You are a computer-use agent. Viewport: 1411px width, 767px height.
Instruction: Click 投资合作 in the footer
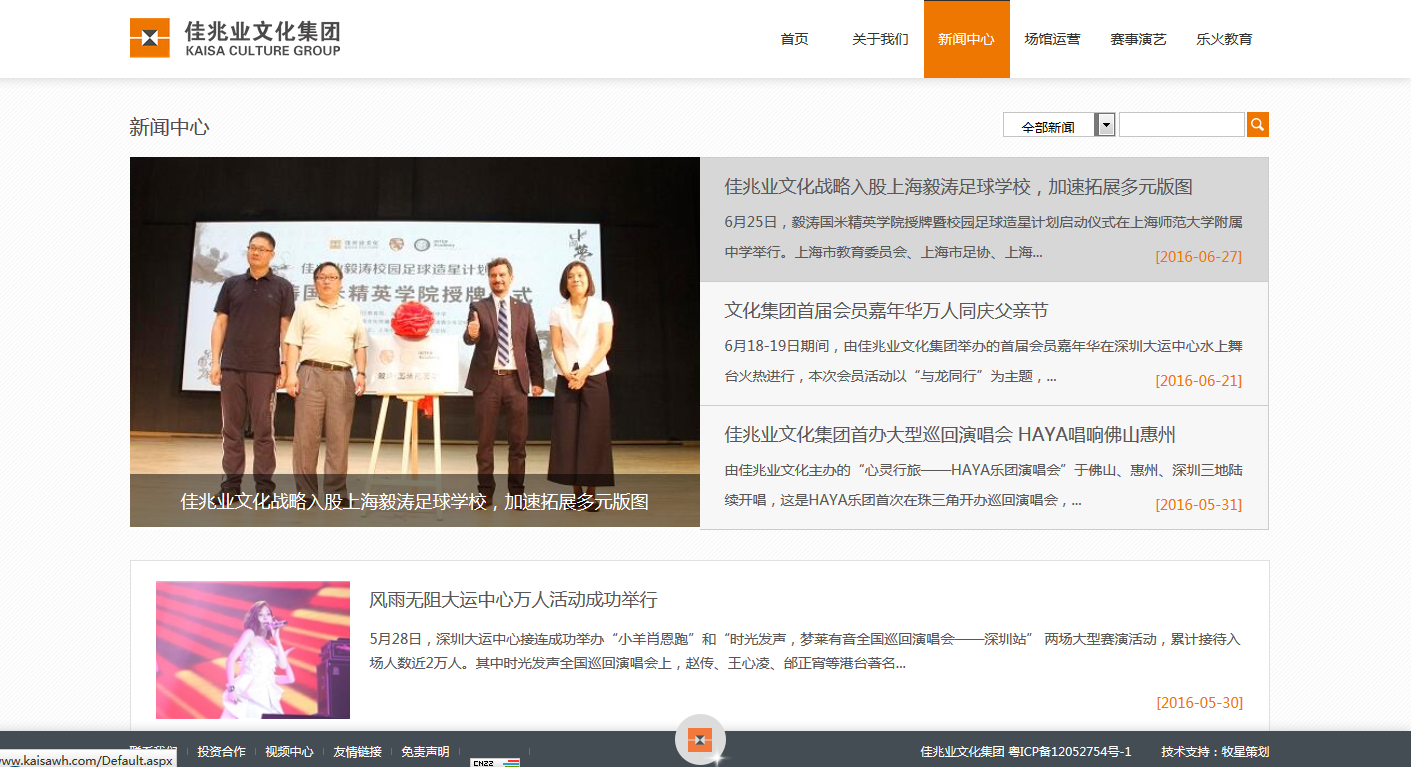pos(221,752)
